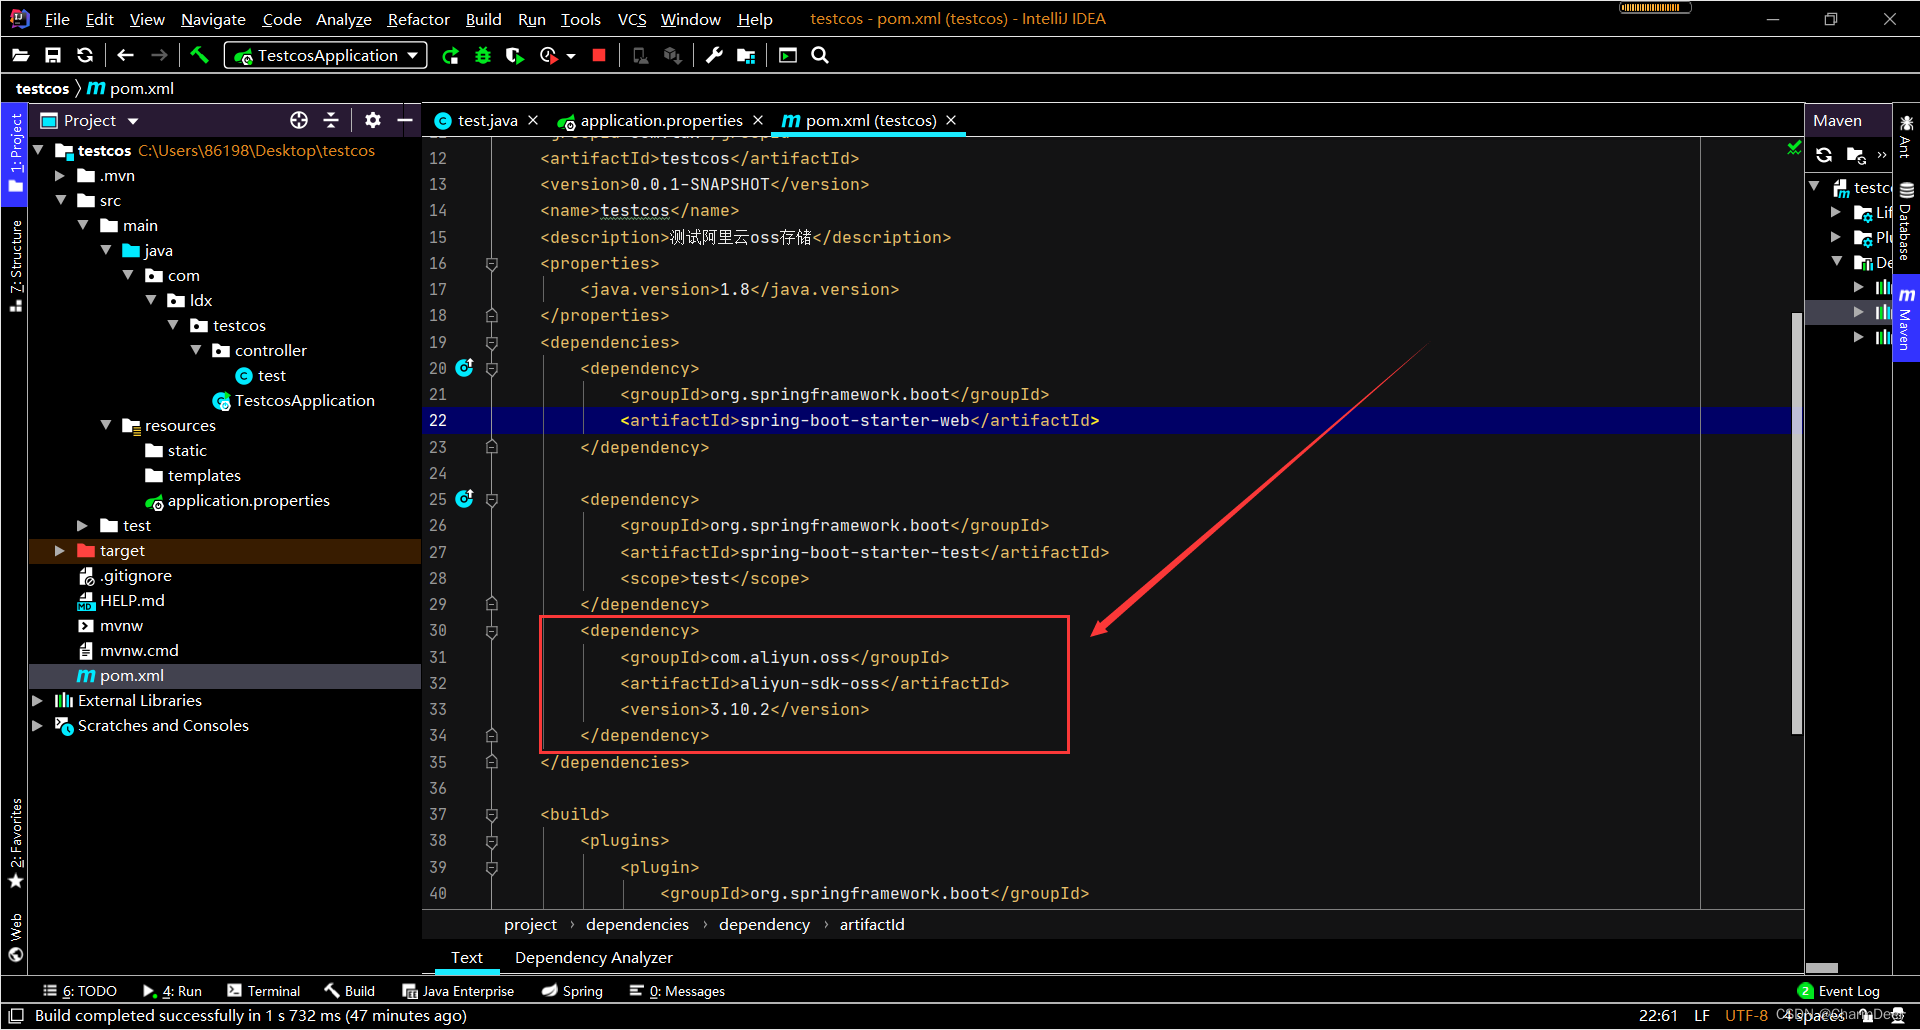Click the Search Everywhere magnifier icon
Viewport: 1920px width, 1030px height.
820,56
